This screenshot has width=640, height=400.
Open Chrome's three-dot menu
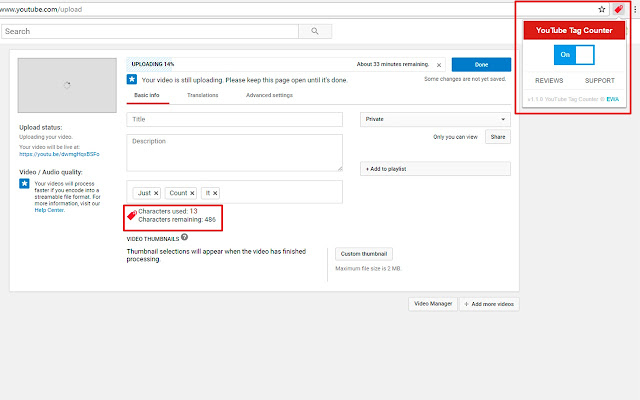tap(635, 9)
